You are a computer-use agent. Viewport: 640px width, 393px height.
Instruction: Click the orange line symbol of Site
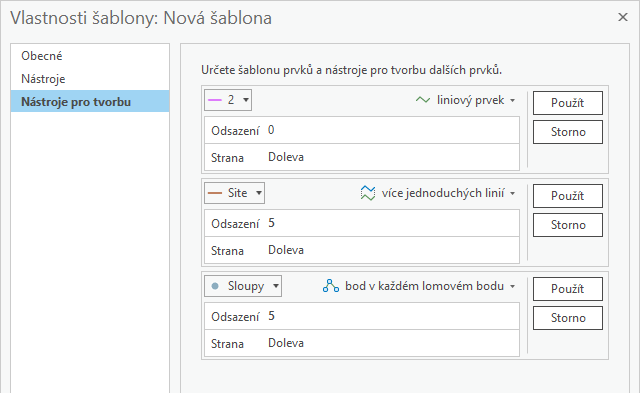(x=215, y=193)
